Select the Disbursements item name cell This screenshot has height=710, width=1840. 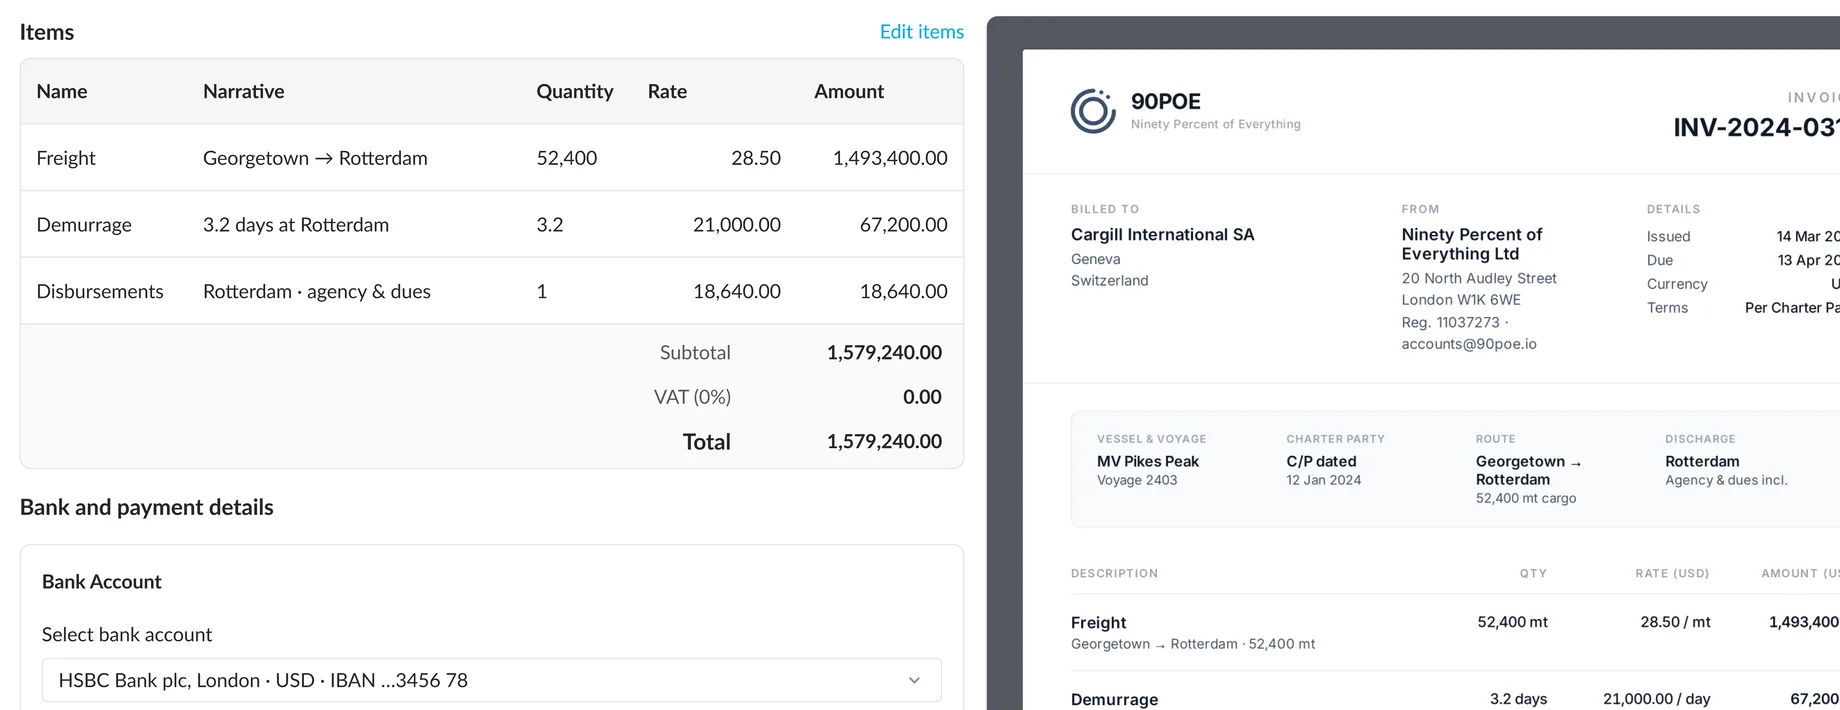100,291
